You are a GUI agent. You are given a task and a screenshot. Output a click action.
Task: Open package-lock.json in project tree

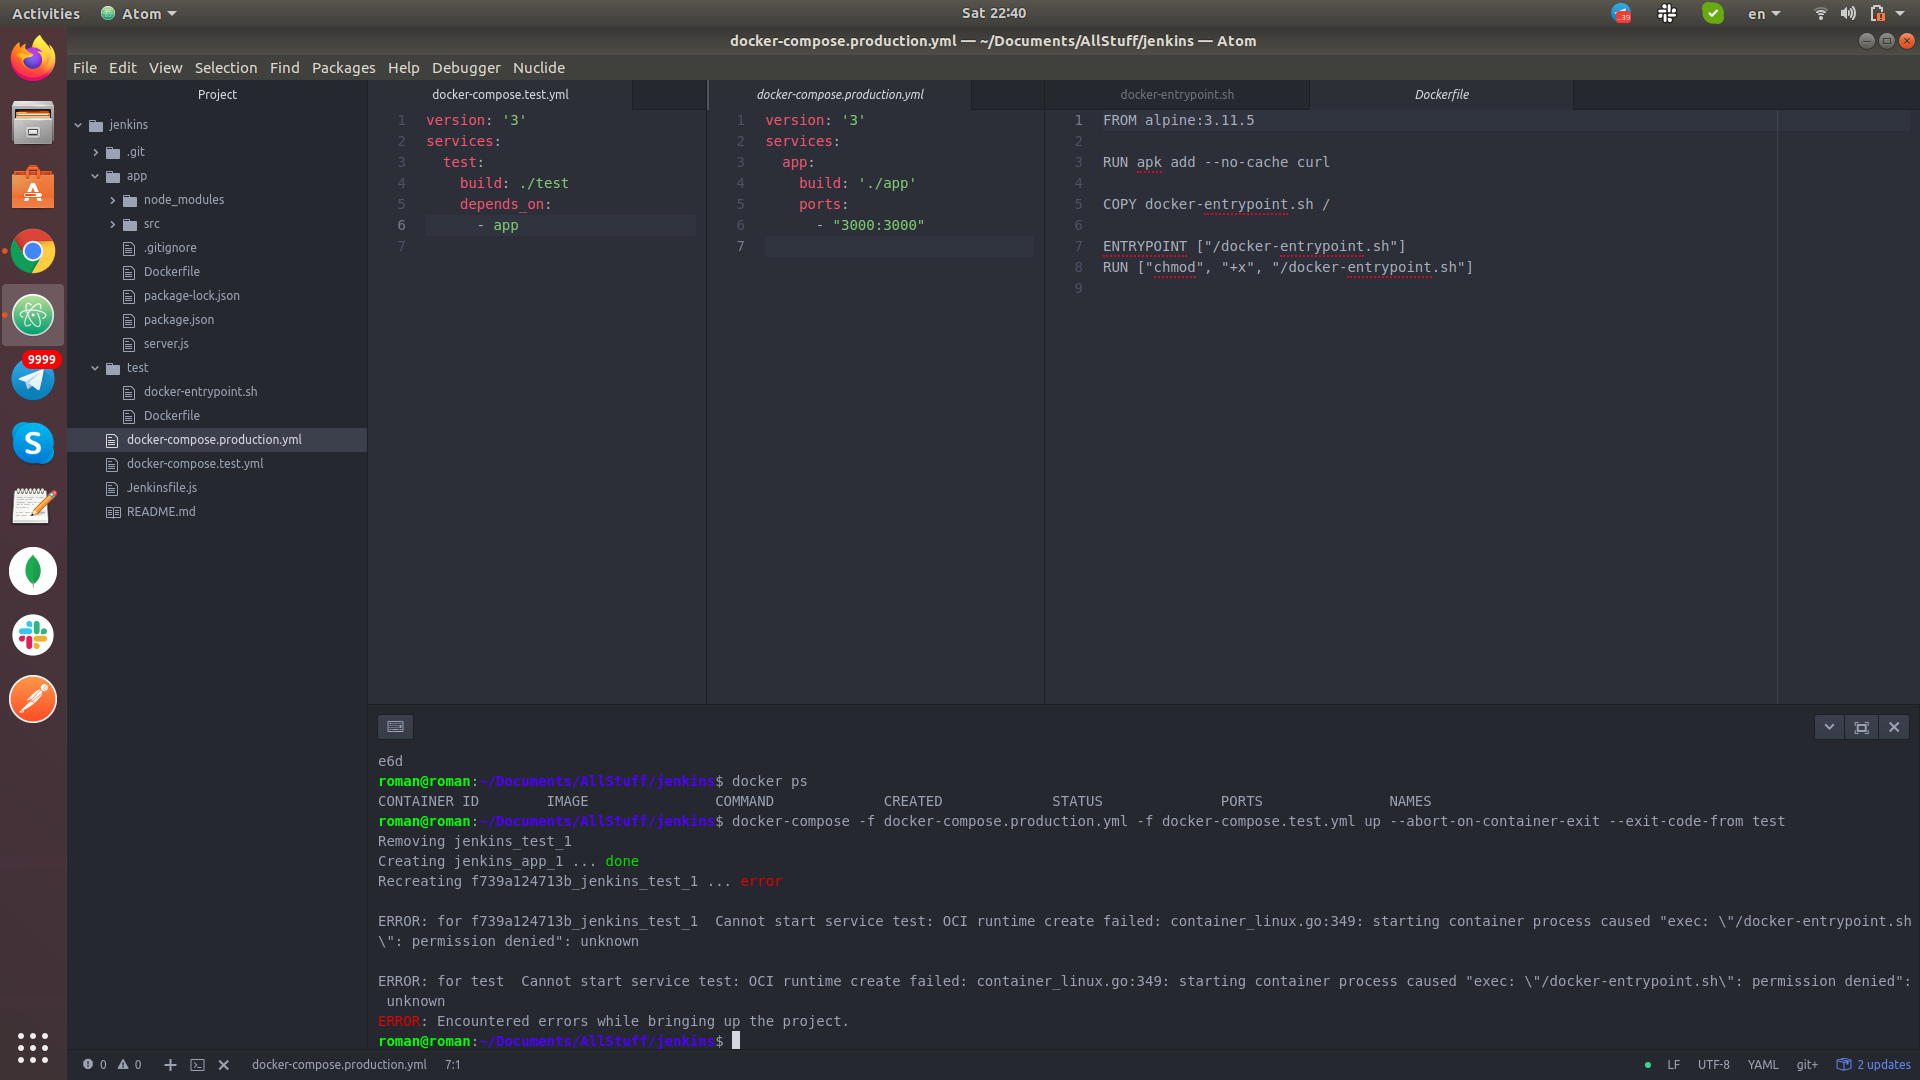pyautogui.click(x=191, y=296)
